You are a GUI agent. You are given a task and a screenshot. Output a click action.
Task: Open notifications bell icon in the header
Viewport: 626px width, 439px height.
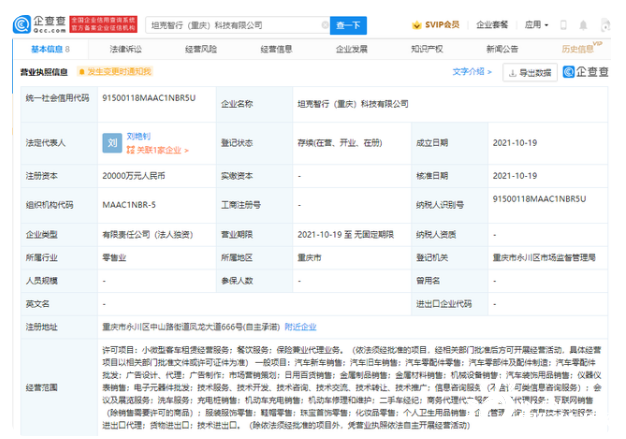583,25
